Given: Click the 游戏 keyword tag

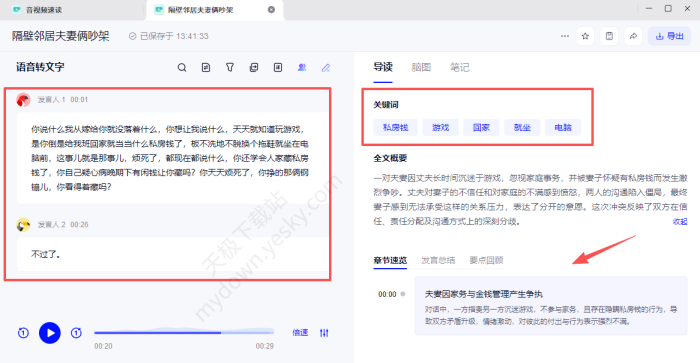Looking at the screenshot, I should point(440,128).
